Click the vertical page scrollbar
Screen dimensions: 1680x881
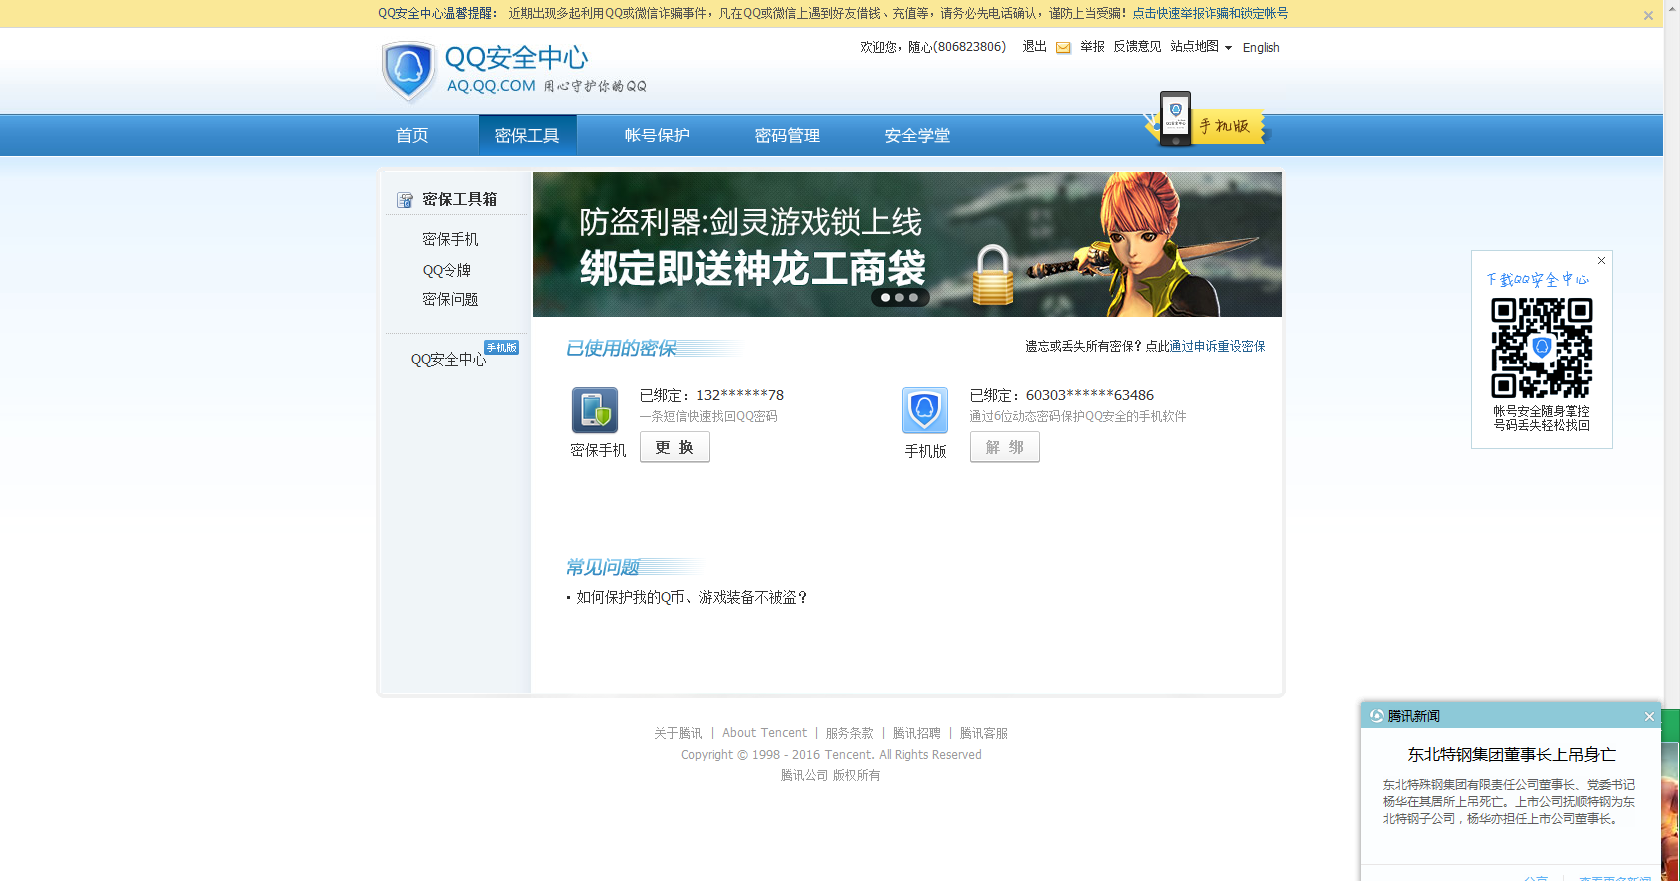(x=1671, y=440)
